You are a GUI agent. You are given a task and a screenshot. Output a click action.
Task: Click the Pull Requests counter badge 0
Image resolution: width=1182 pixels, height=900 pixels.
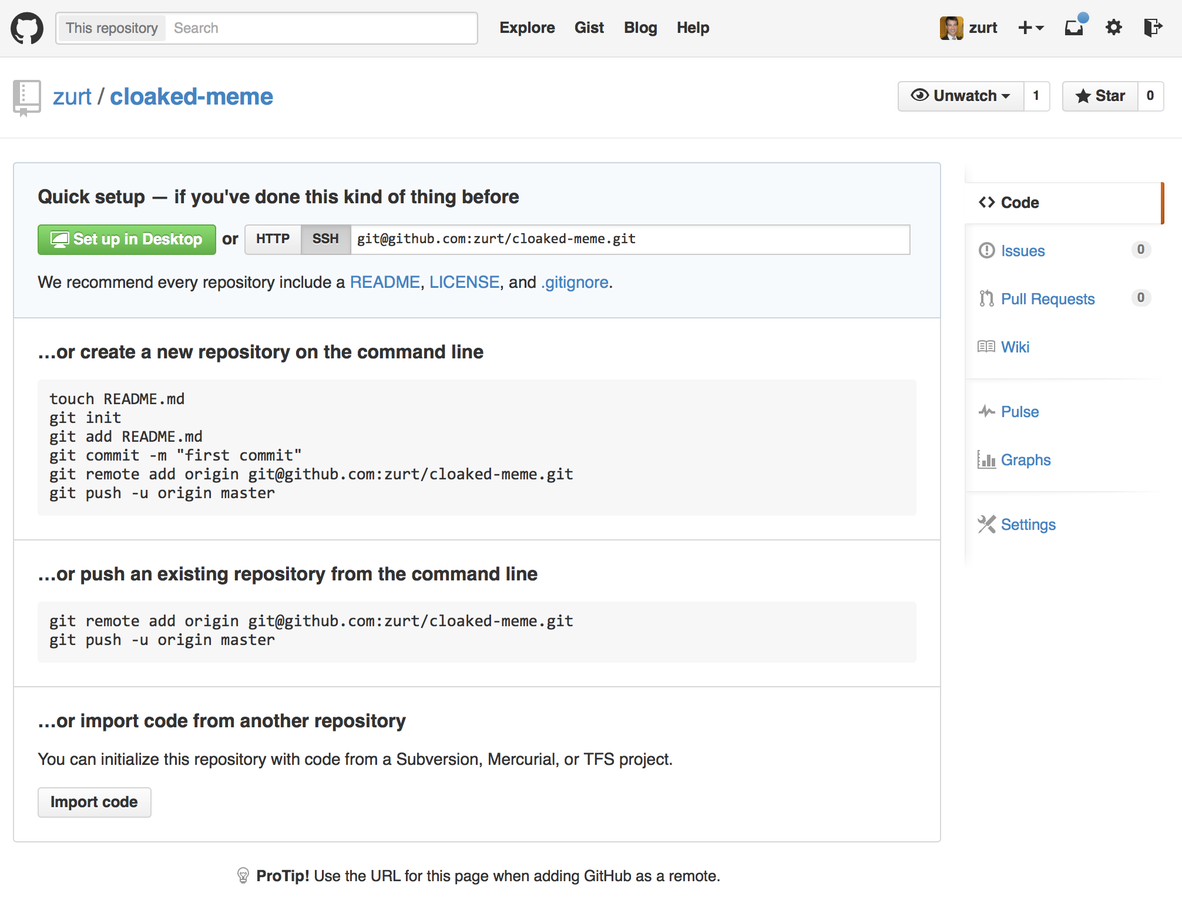tap(1141, 298)
